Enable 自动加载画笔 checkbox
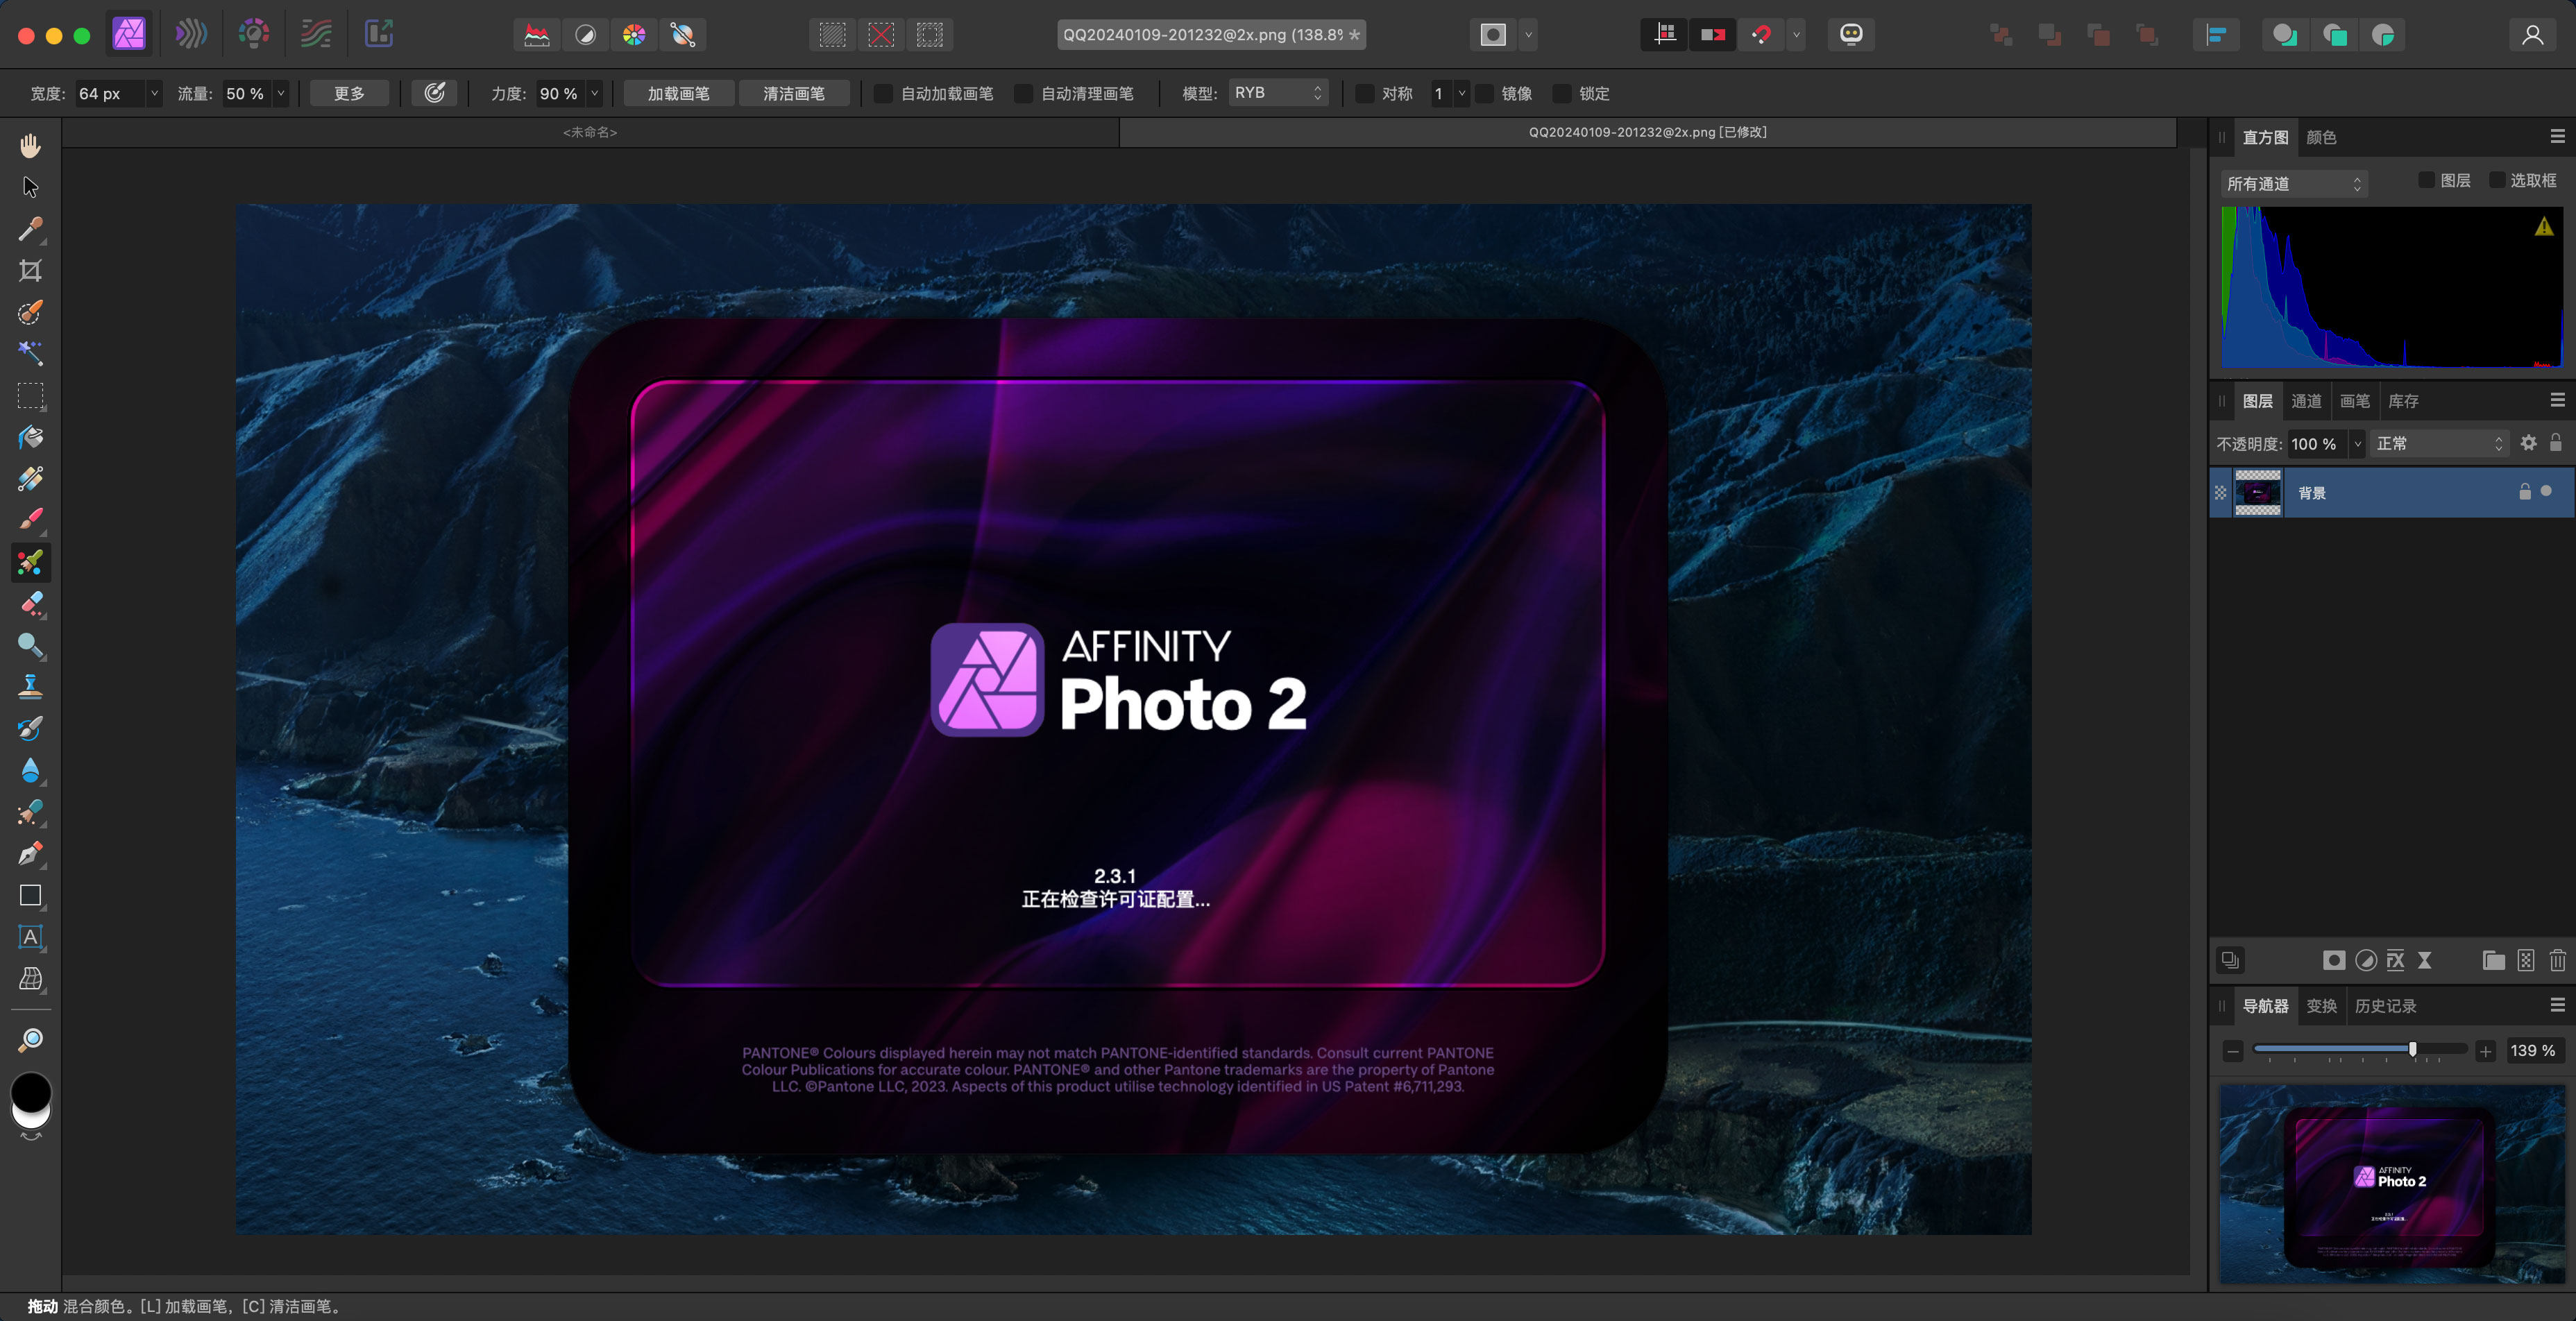 point(883,94)
